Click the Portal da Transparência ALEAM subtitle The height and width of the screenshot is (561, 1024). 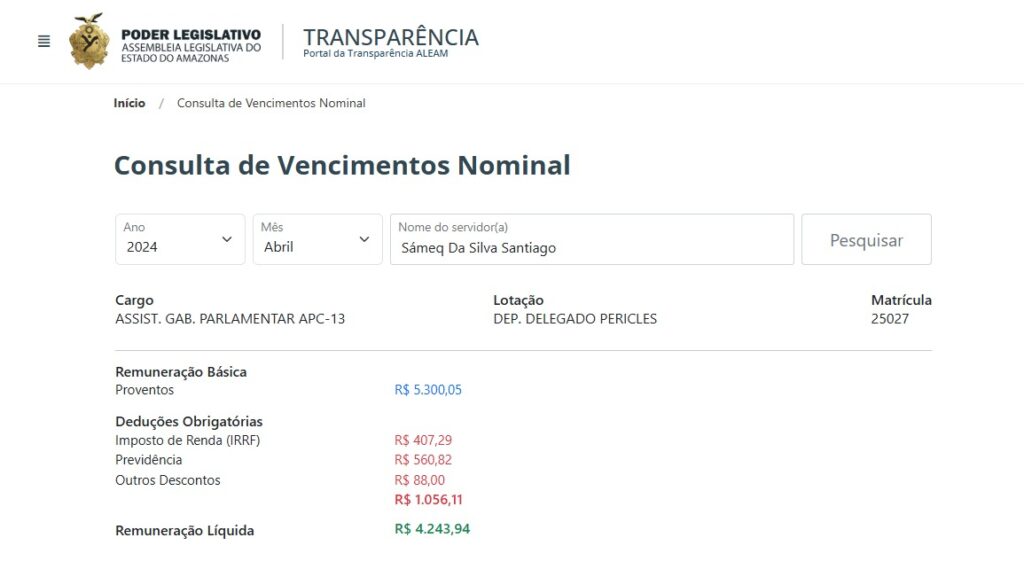[x=376, y=54]
